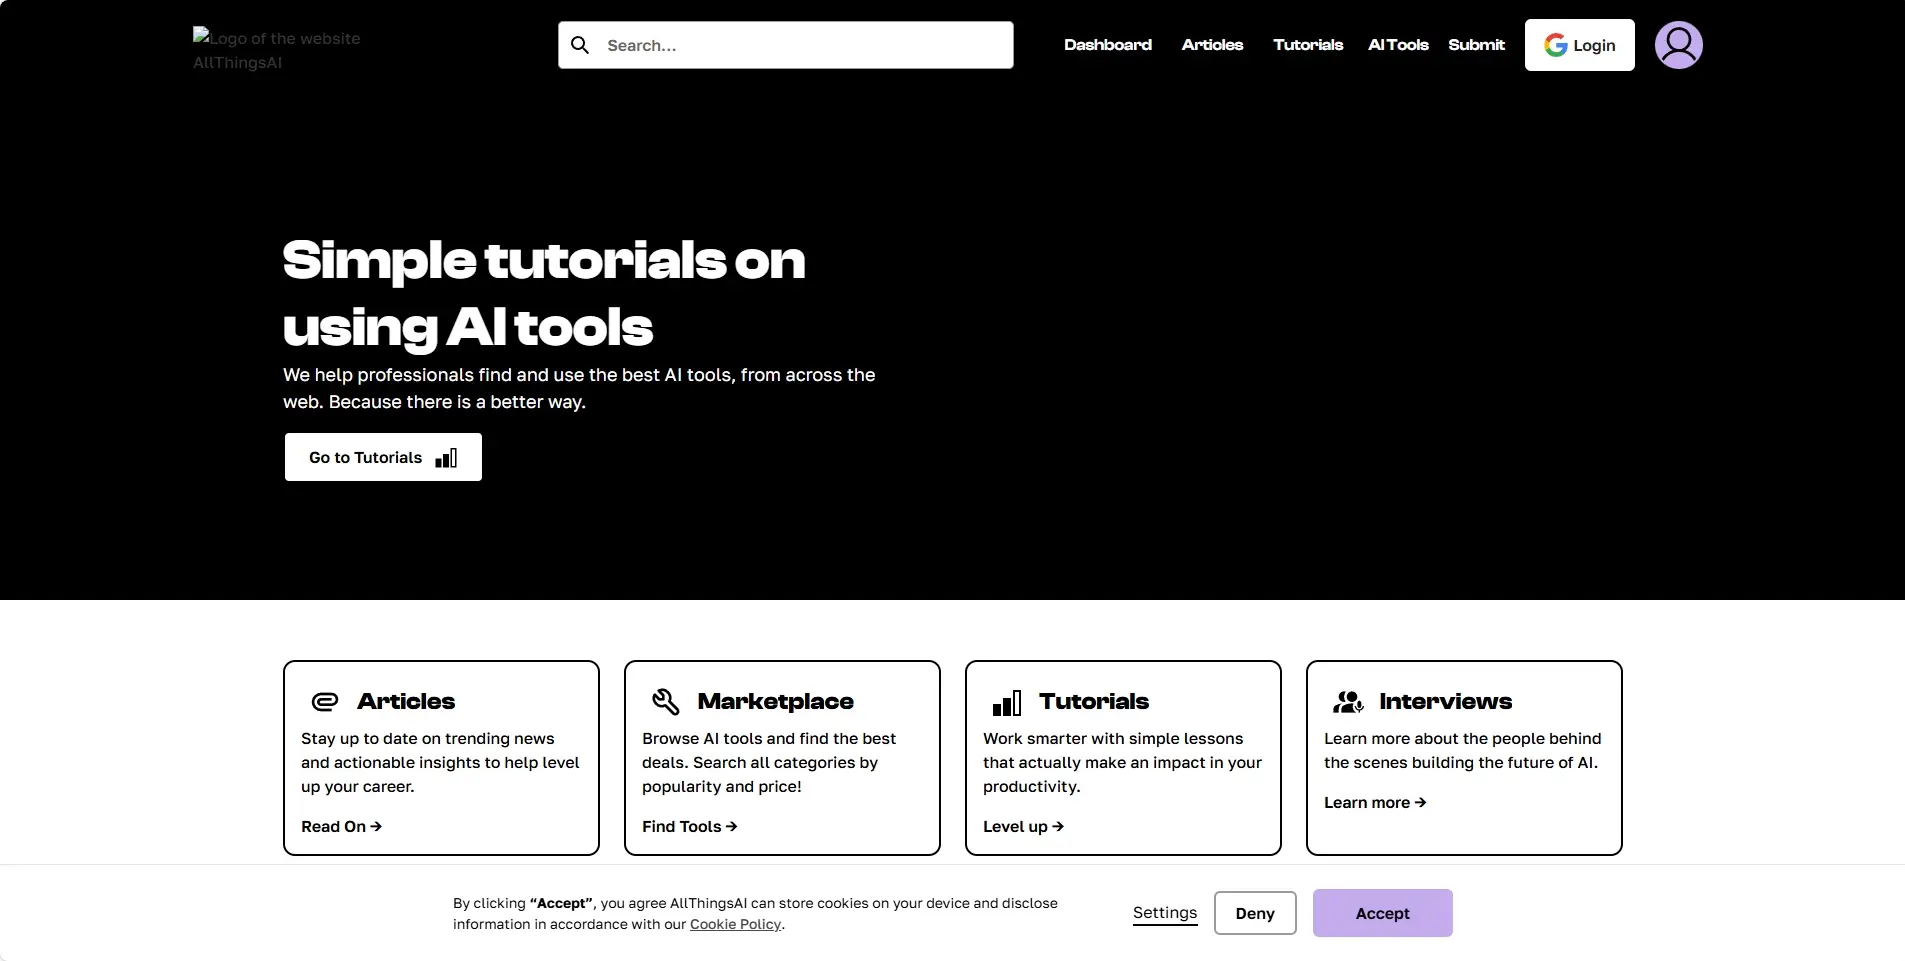Viewport: 1905px width, 961px height.
Task: Click the Google logo in Login button
Action: point(1555,45)
